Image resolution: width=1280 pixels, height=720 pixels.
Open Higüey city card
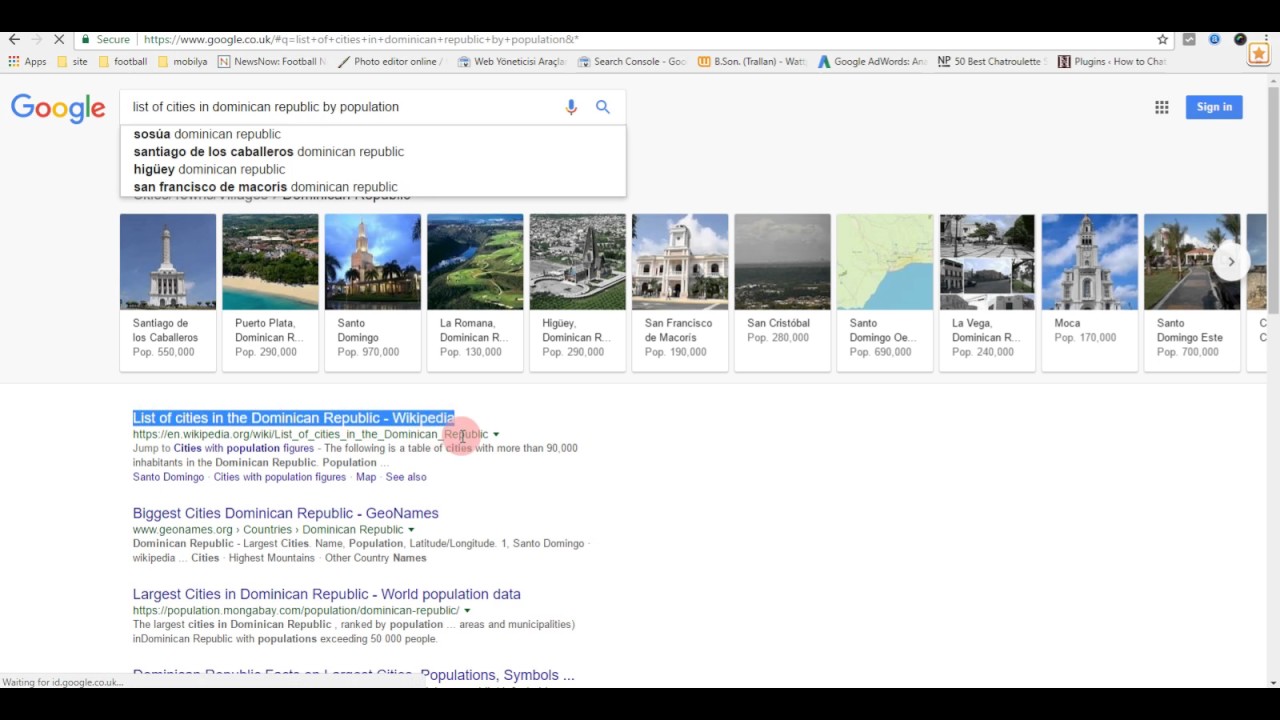point(578,292)
